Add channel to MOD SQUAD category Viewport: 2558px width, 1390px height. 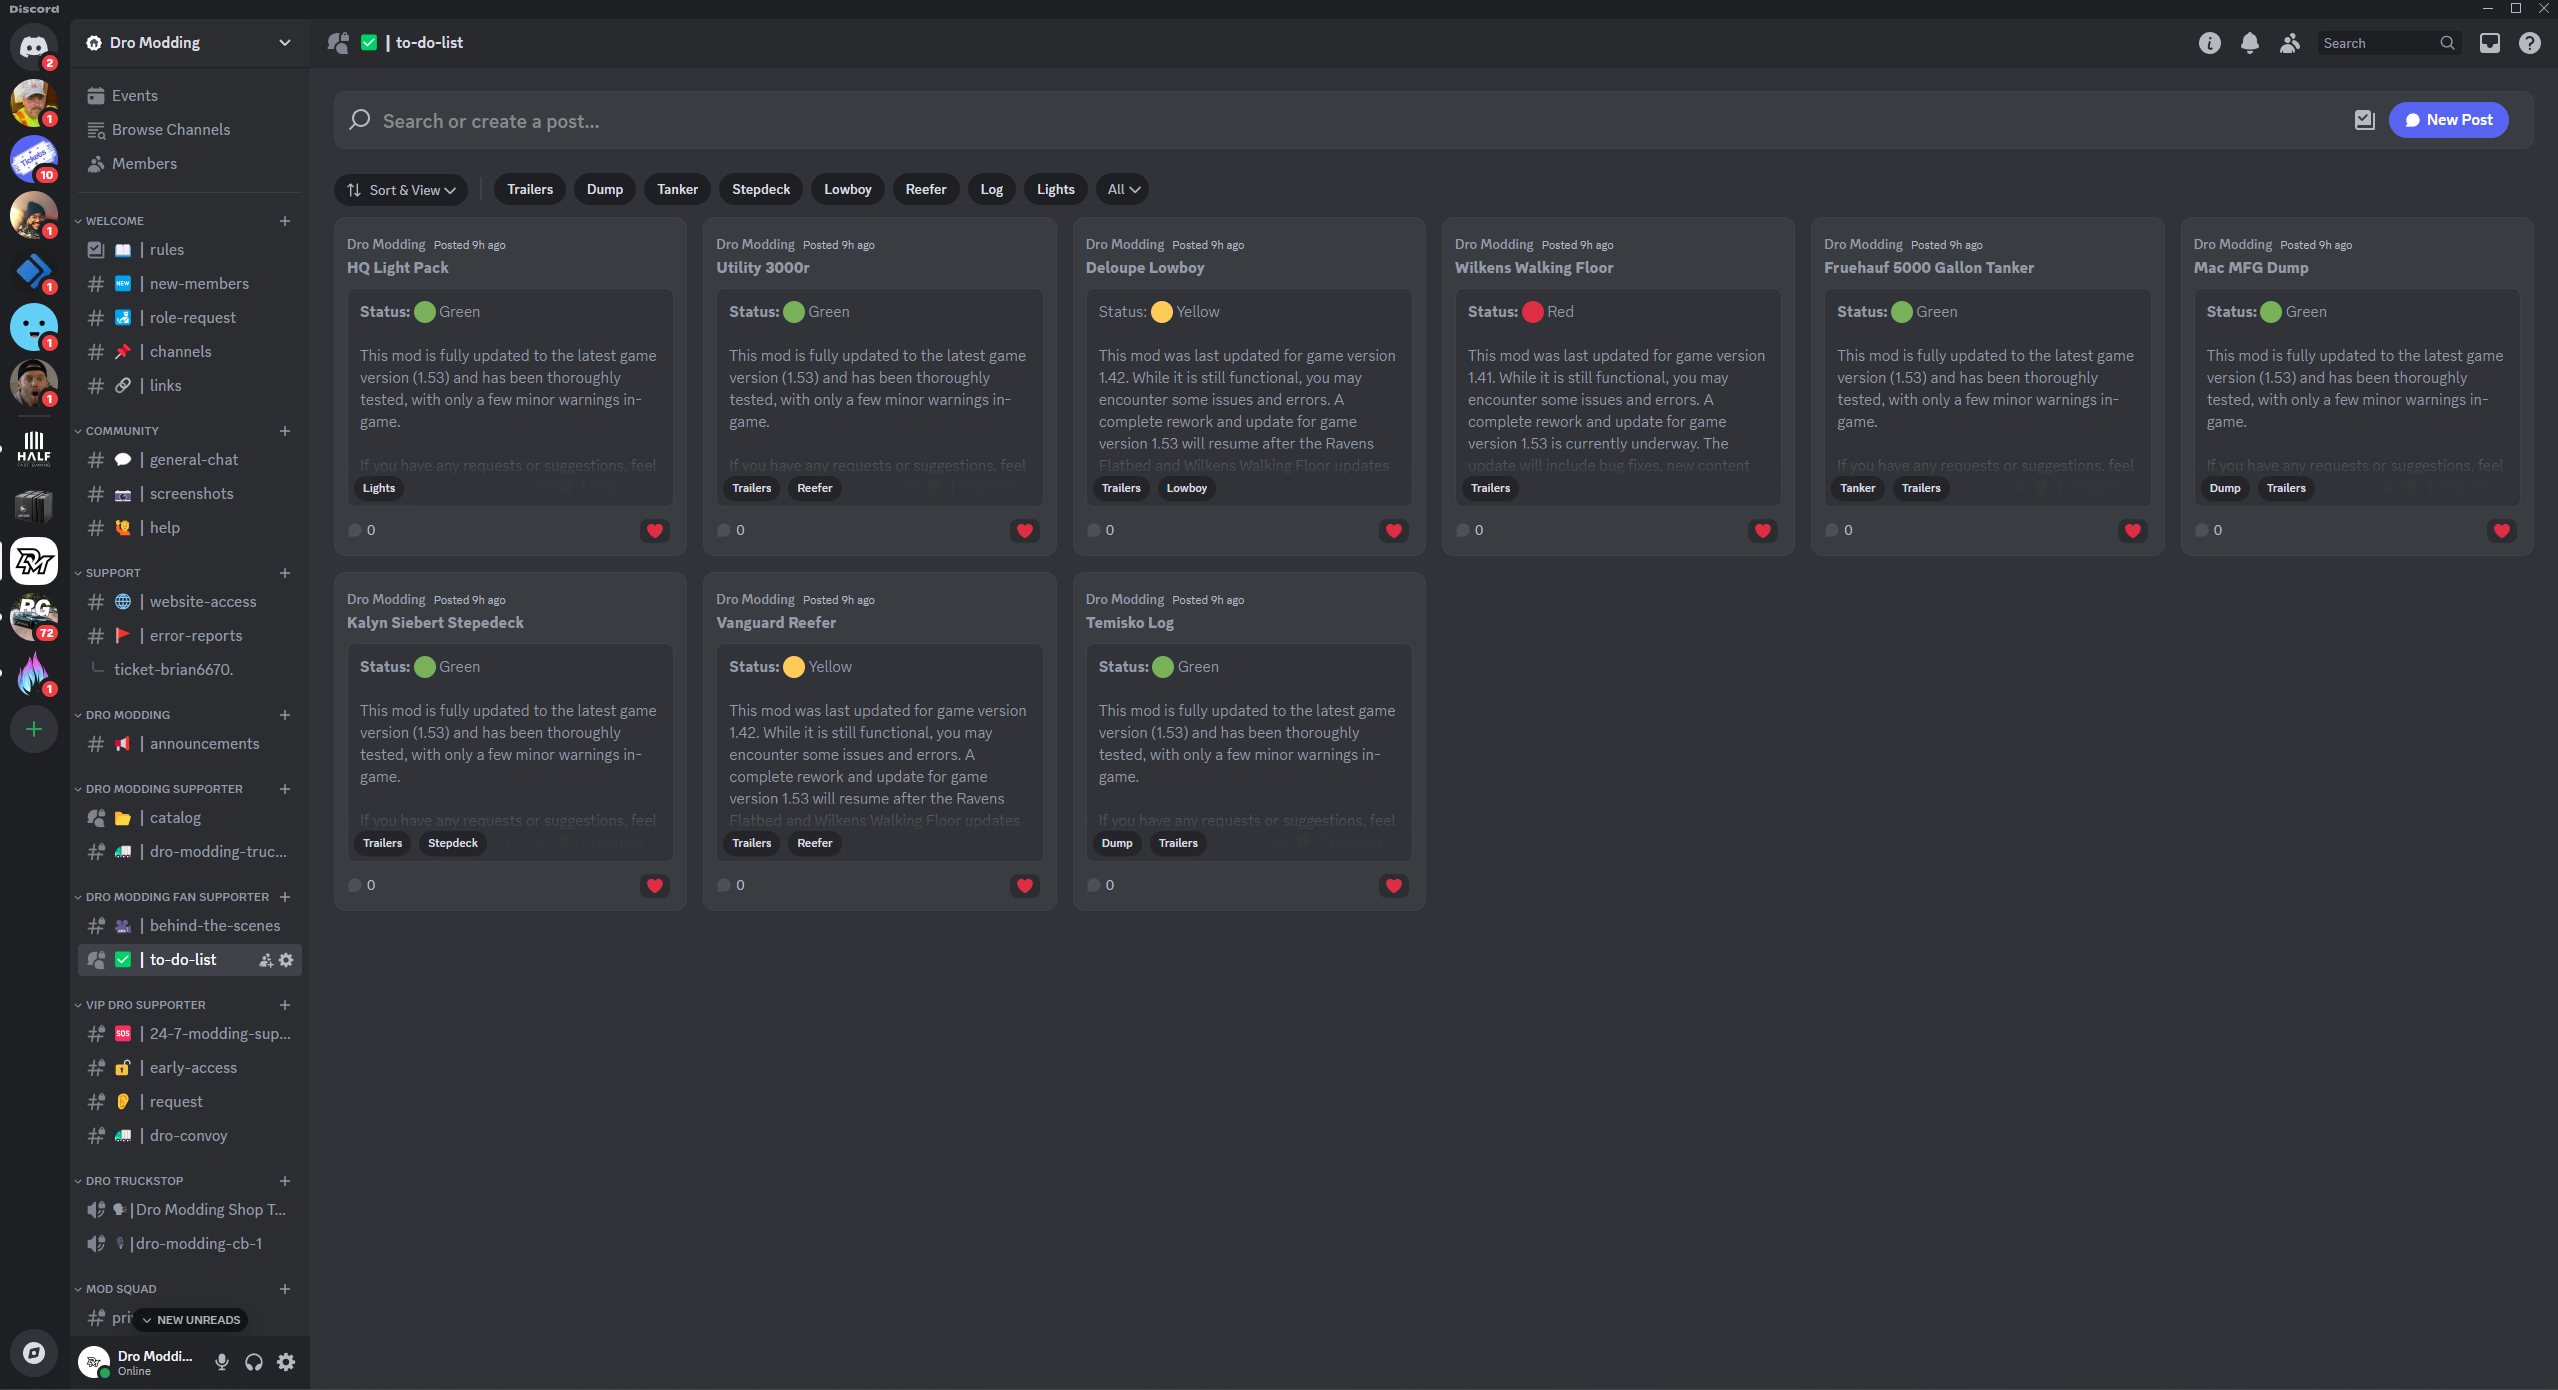pyautogui.click(x=285, y=1289)
